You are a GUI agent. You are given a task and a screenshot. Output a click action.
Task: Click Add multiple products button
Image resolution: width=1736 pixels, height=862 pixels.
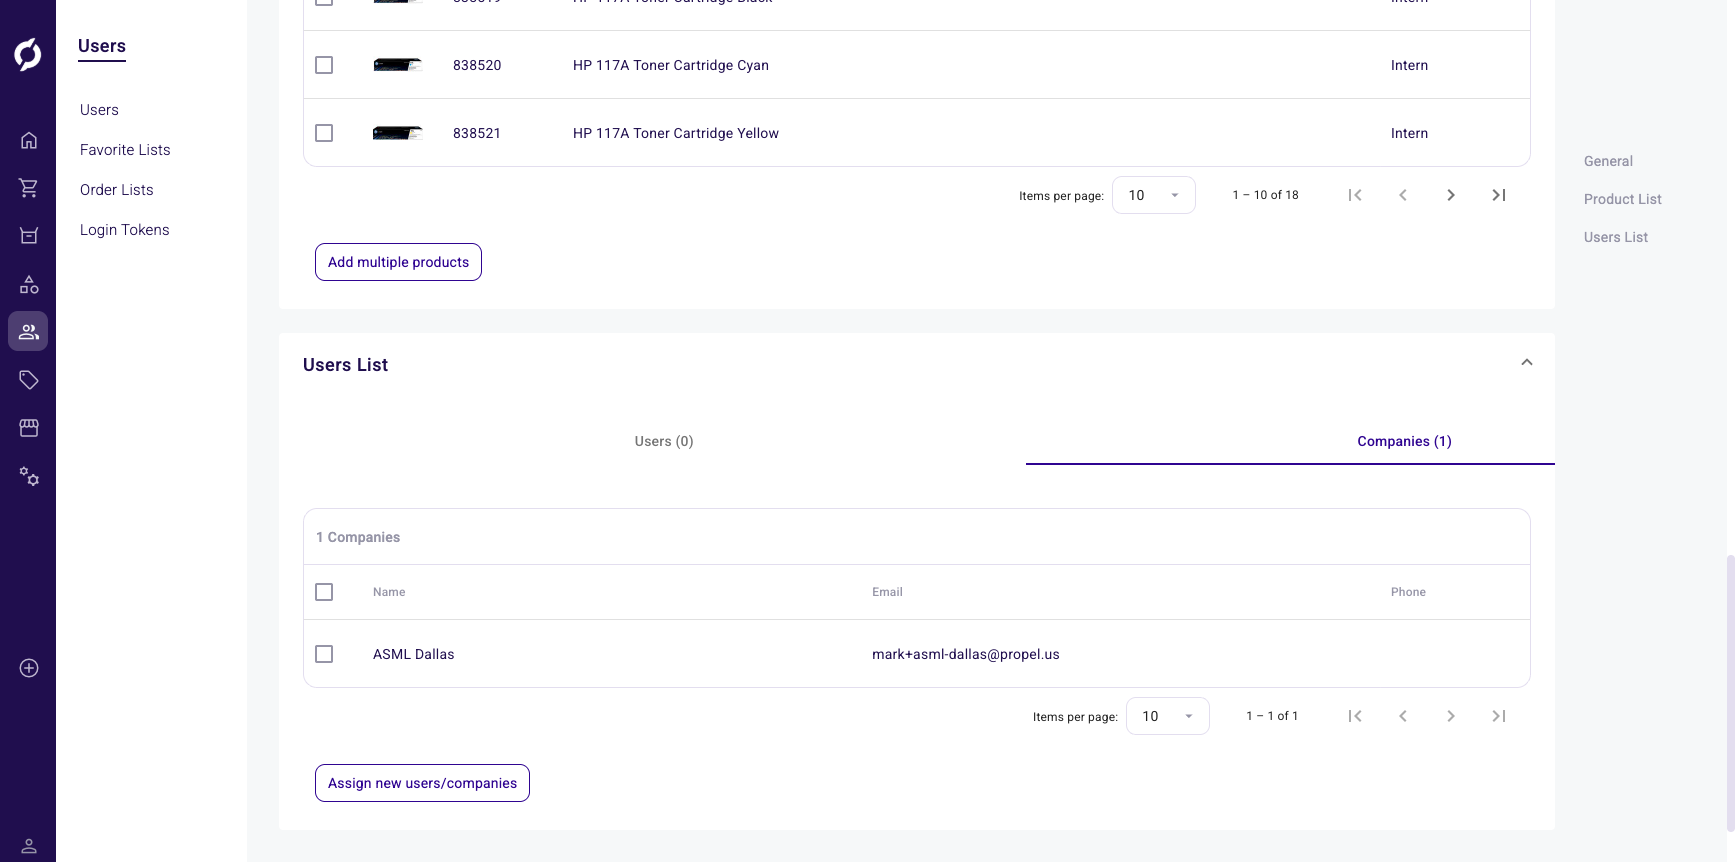pyautogui.click(x=398, y=262)
